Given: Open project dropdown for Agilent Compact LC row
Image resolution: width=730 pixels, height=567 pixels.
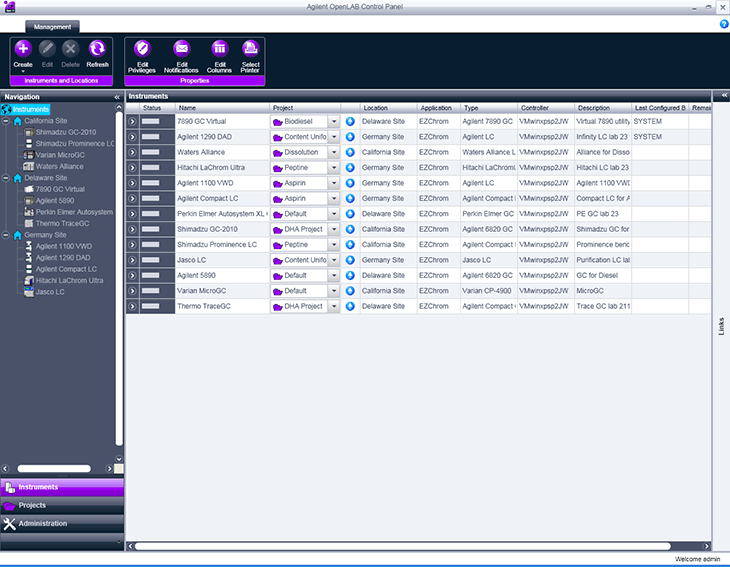Looking at the screenshot, I should tap(334, 198).
